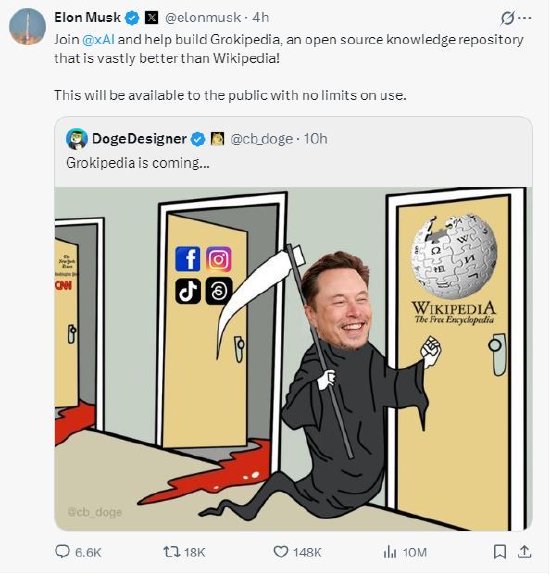Click the DogeDesigner display name
This screenshot has height=575, width=550.
pos(139,139)
